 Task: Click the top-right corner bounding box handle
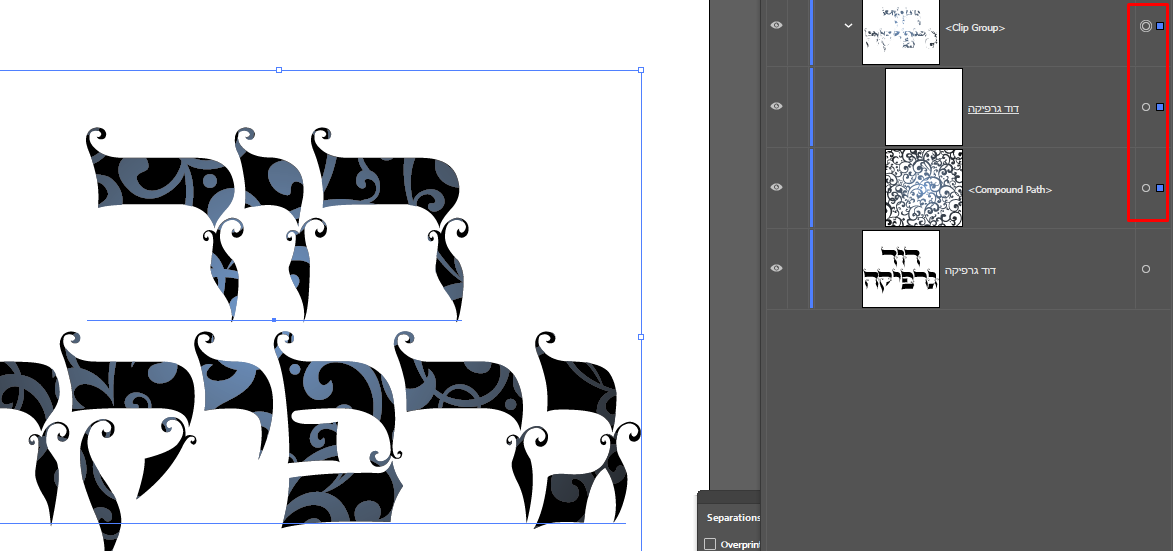641,70
